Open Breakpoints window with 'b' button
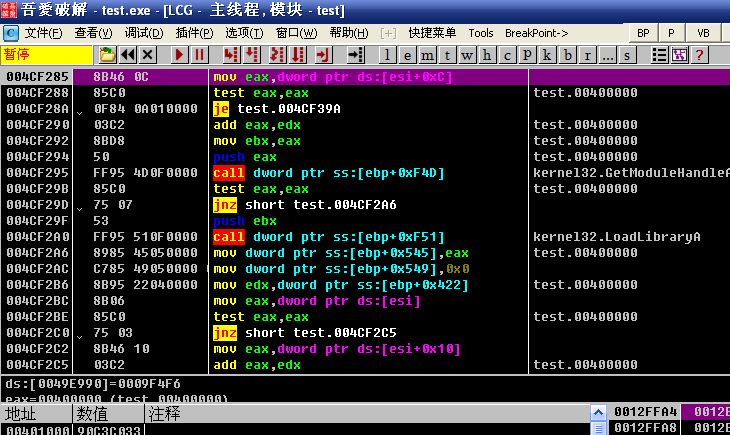This screenshot has height=435, width=730. [568, 55]
